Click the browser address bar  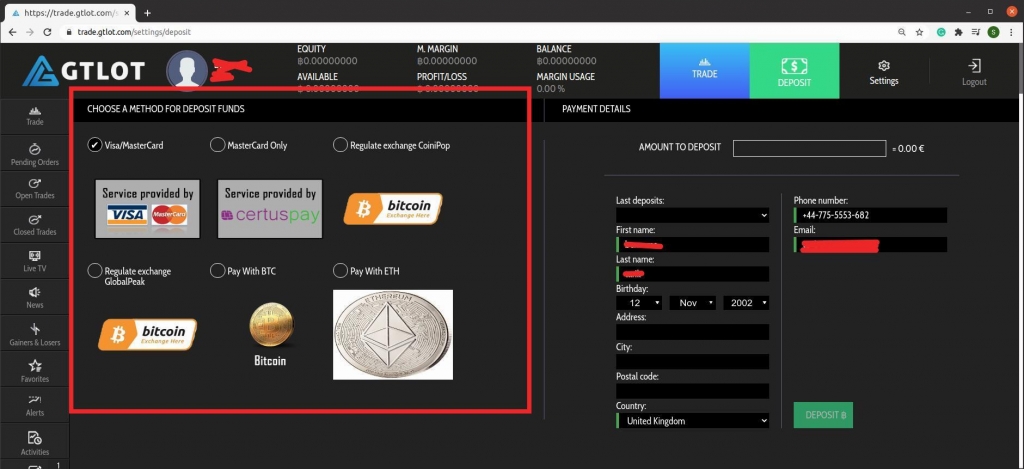click(477, 32)
